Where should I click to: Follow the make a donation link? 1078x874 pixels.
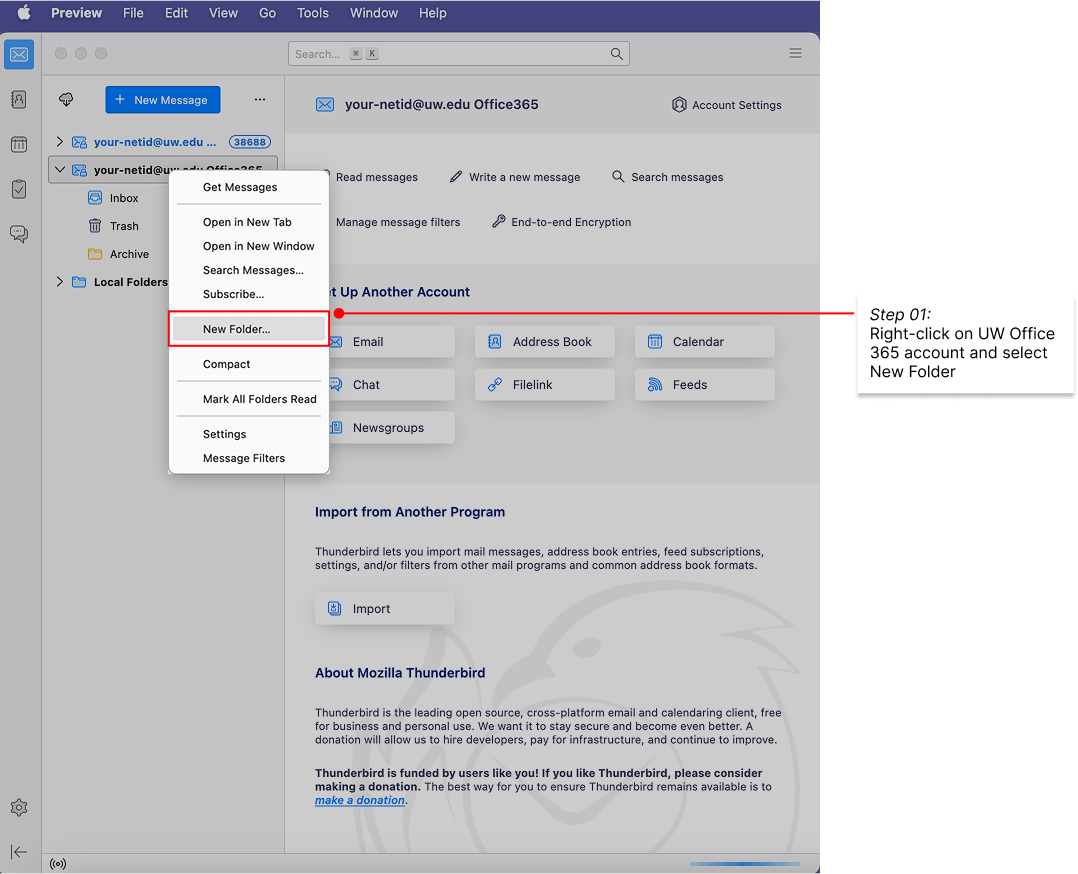[359, 800]
